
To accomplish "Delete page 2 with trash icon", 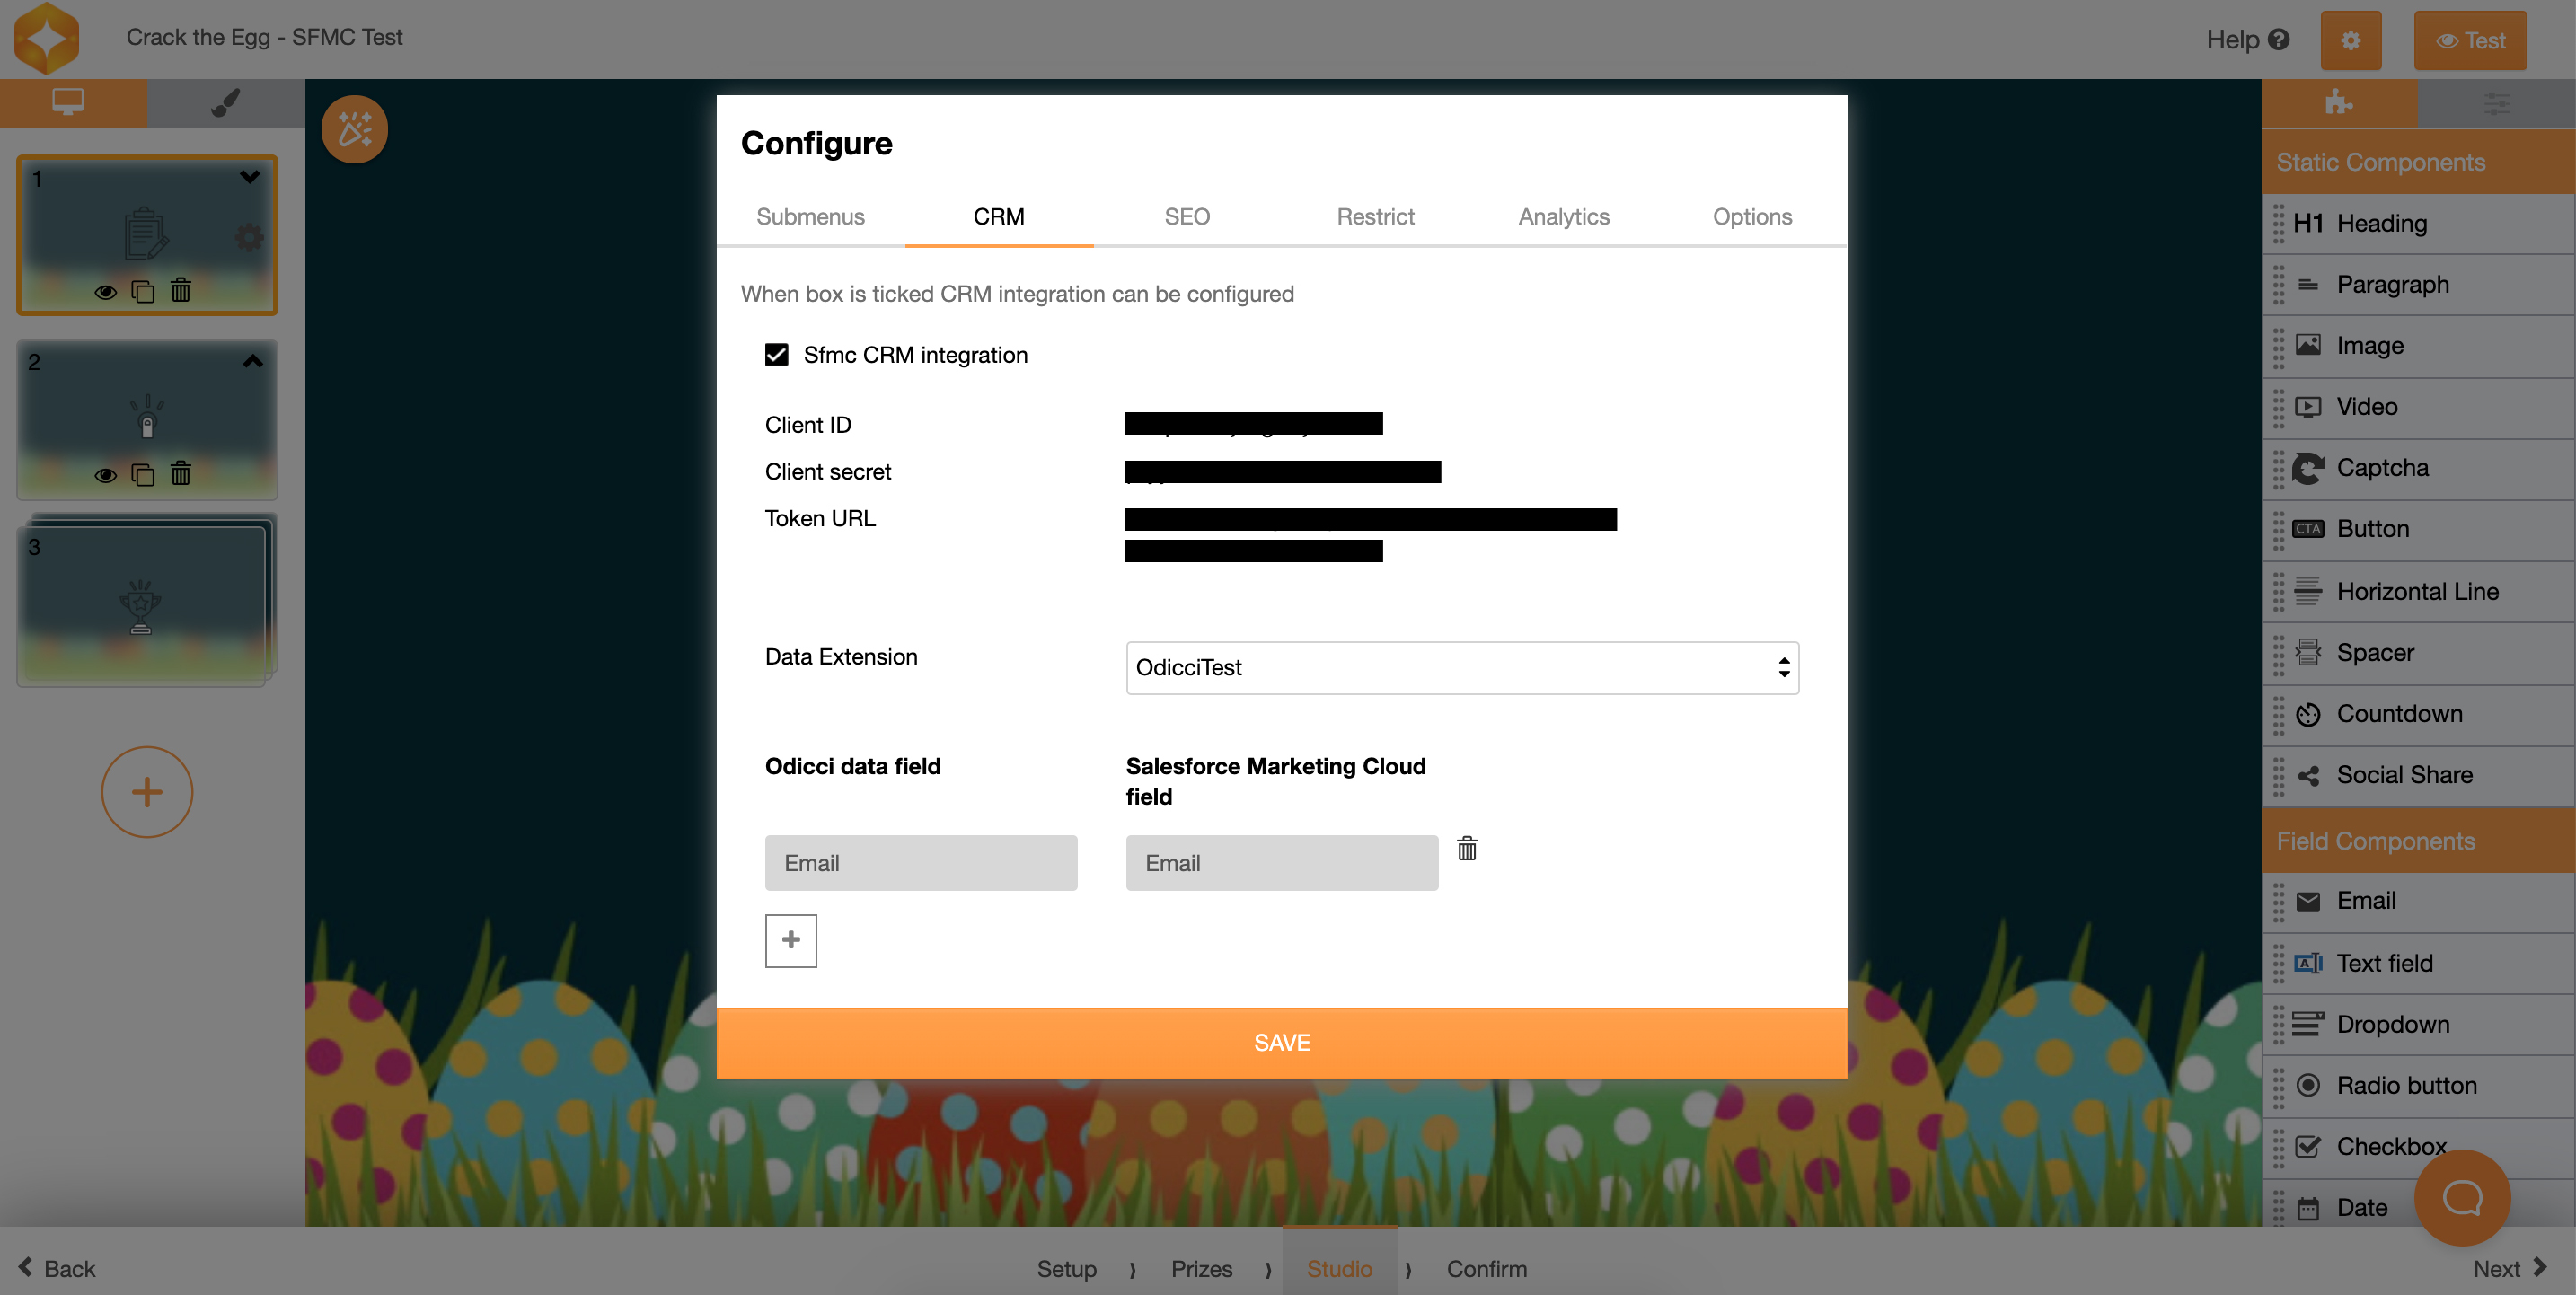I will pos(180,474).
